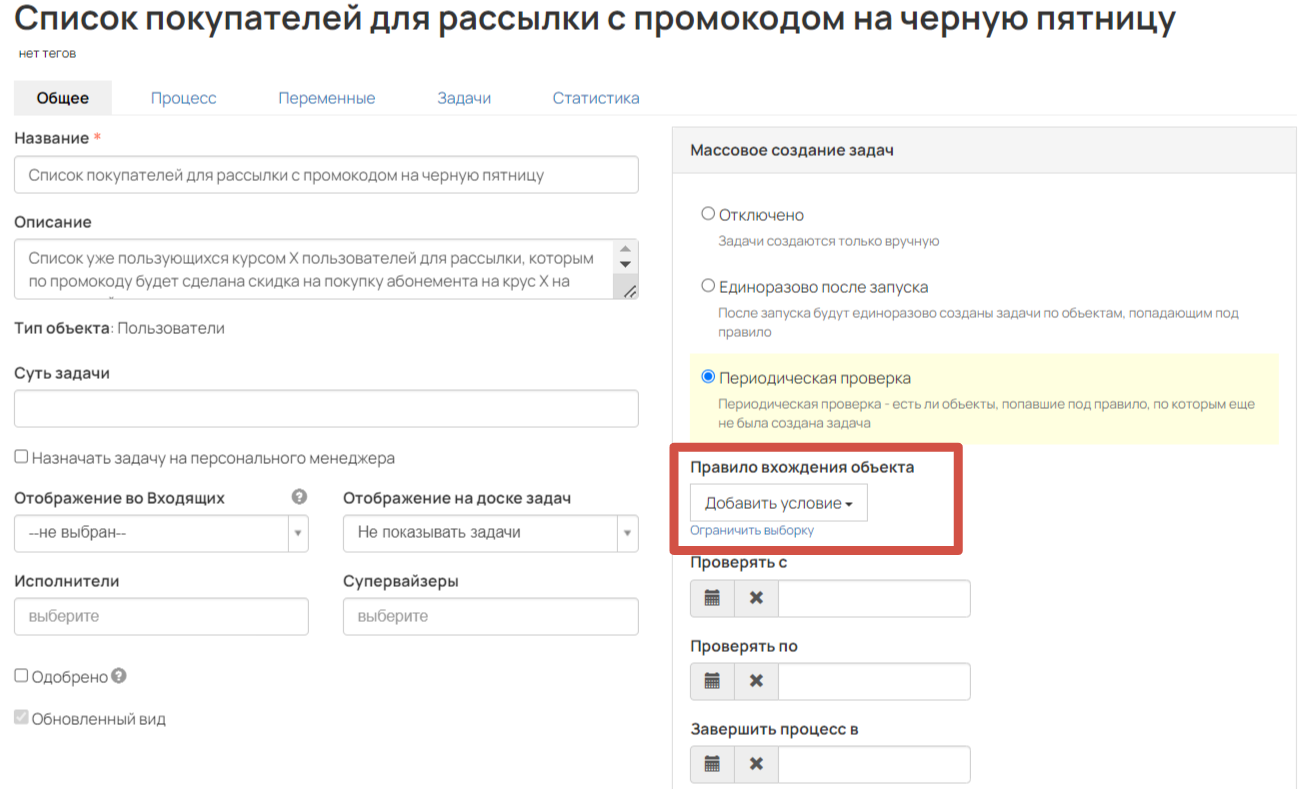The image size is (1311, 789).
Task: Open Супервайзеры selection field
Action: [490, 616]
